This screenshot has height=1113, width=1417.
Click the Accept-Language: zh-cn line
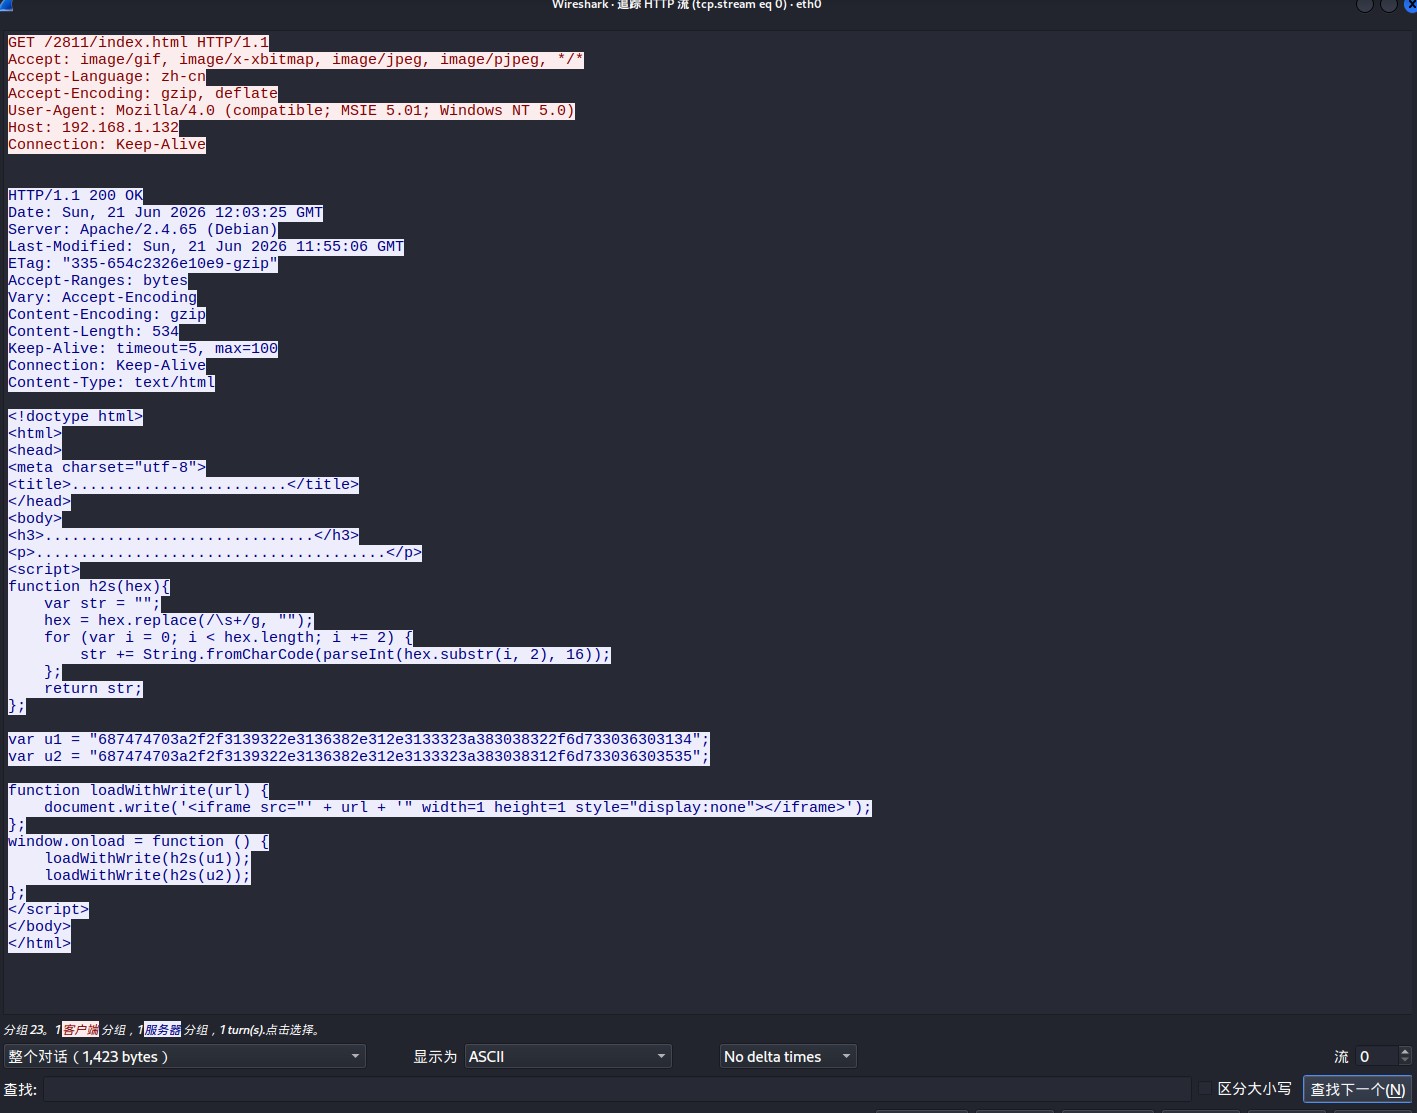pyautogui.click(x=107, y=76)
